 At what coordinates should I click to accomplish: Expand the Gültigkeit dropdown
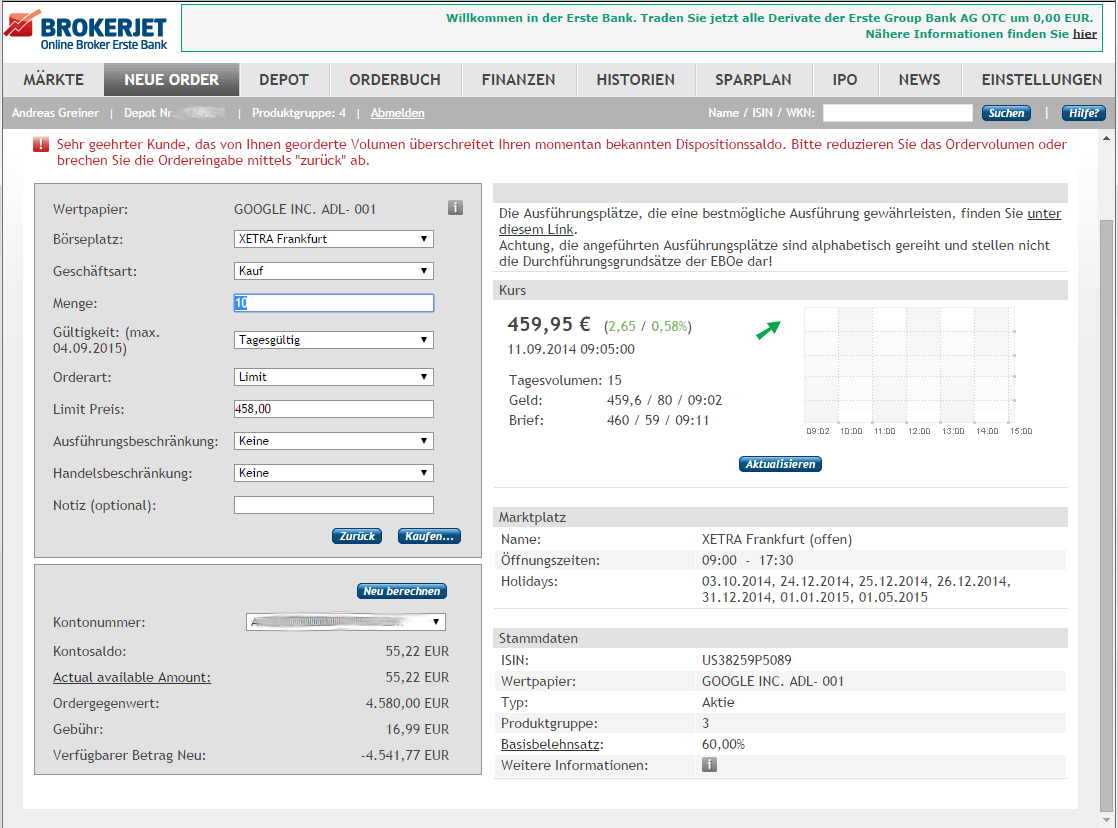pyautogui.click(x=334, y=340)
